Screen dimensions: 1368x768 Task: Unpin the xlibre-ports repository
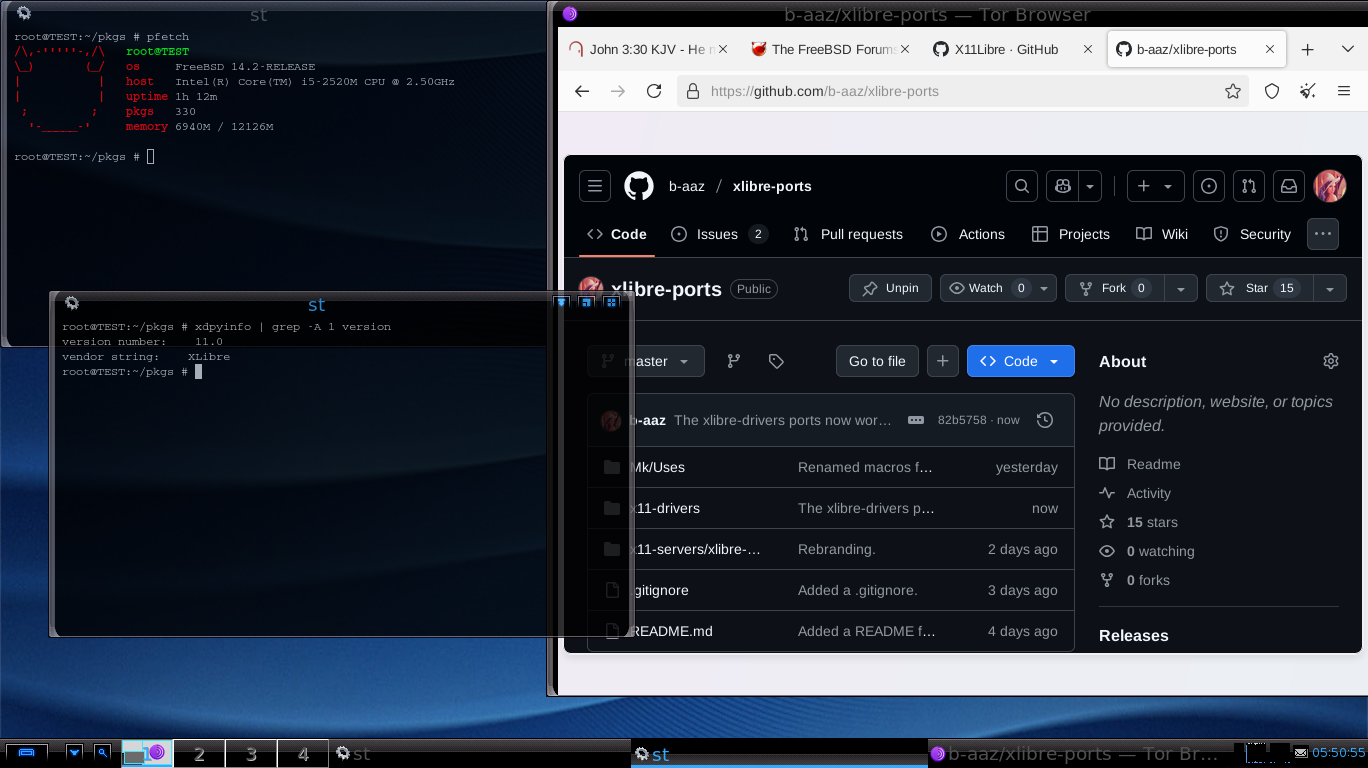(x=890, y=288)
